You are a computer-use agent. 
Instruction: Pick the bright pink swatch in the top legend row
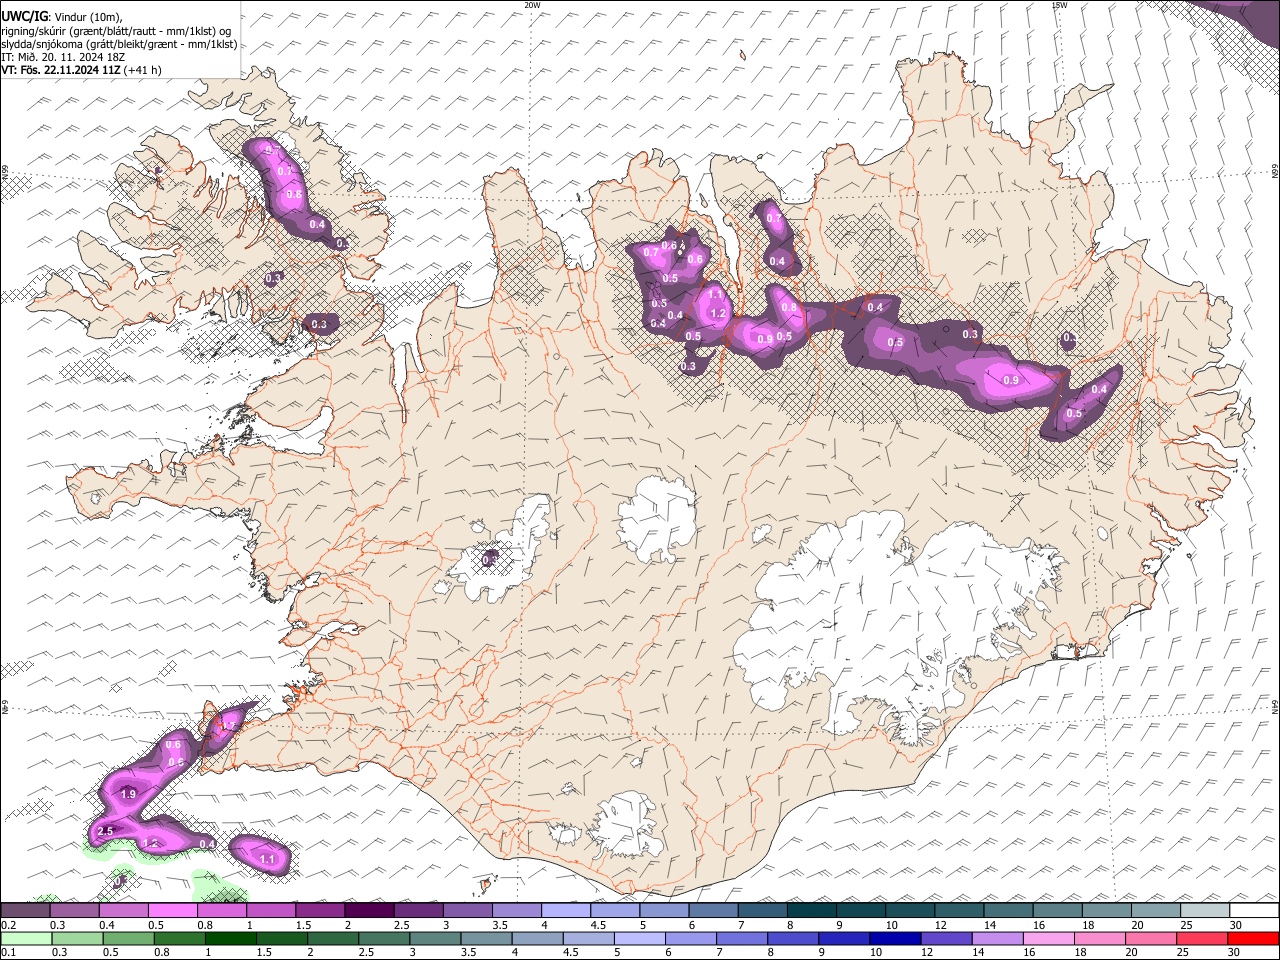click(173, 910)
